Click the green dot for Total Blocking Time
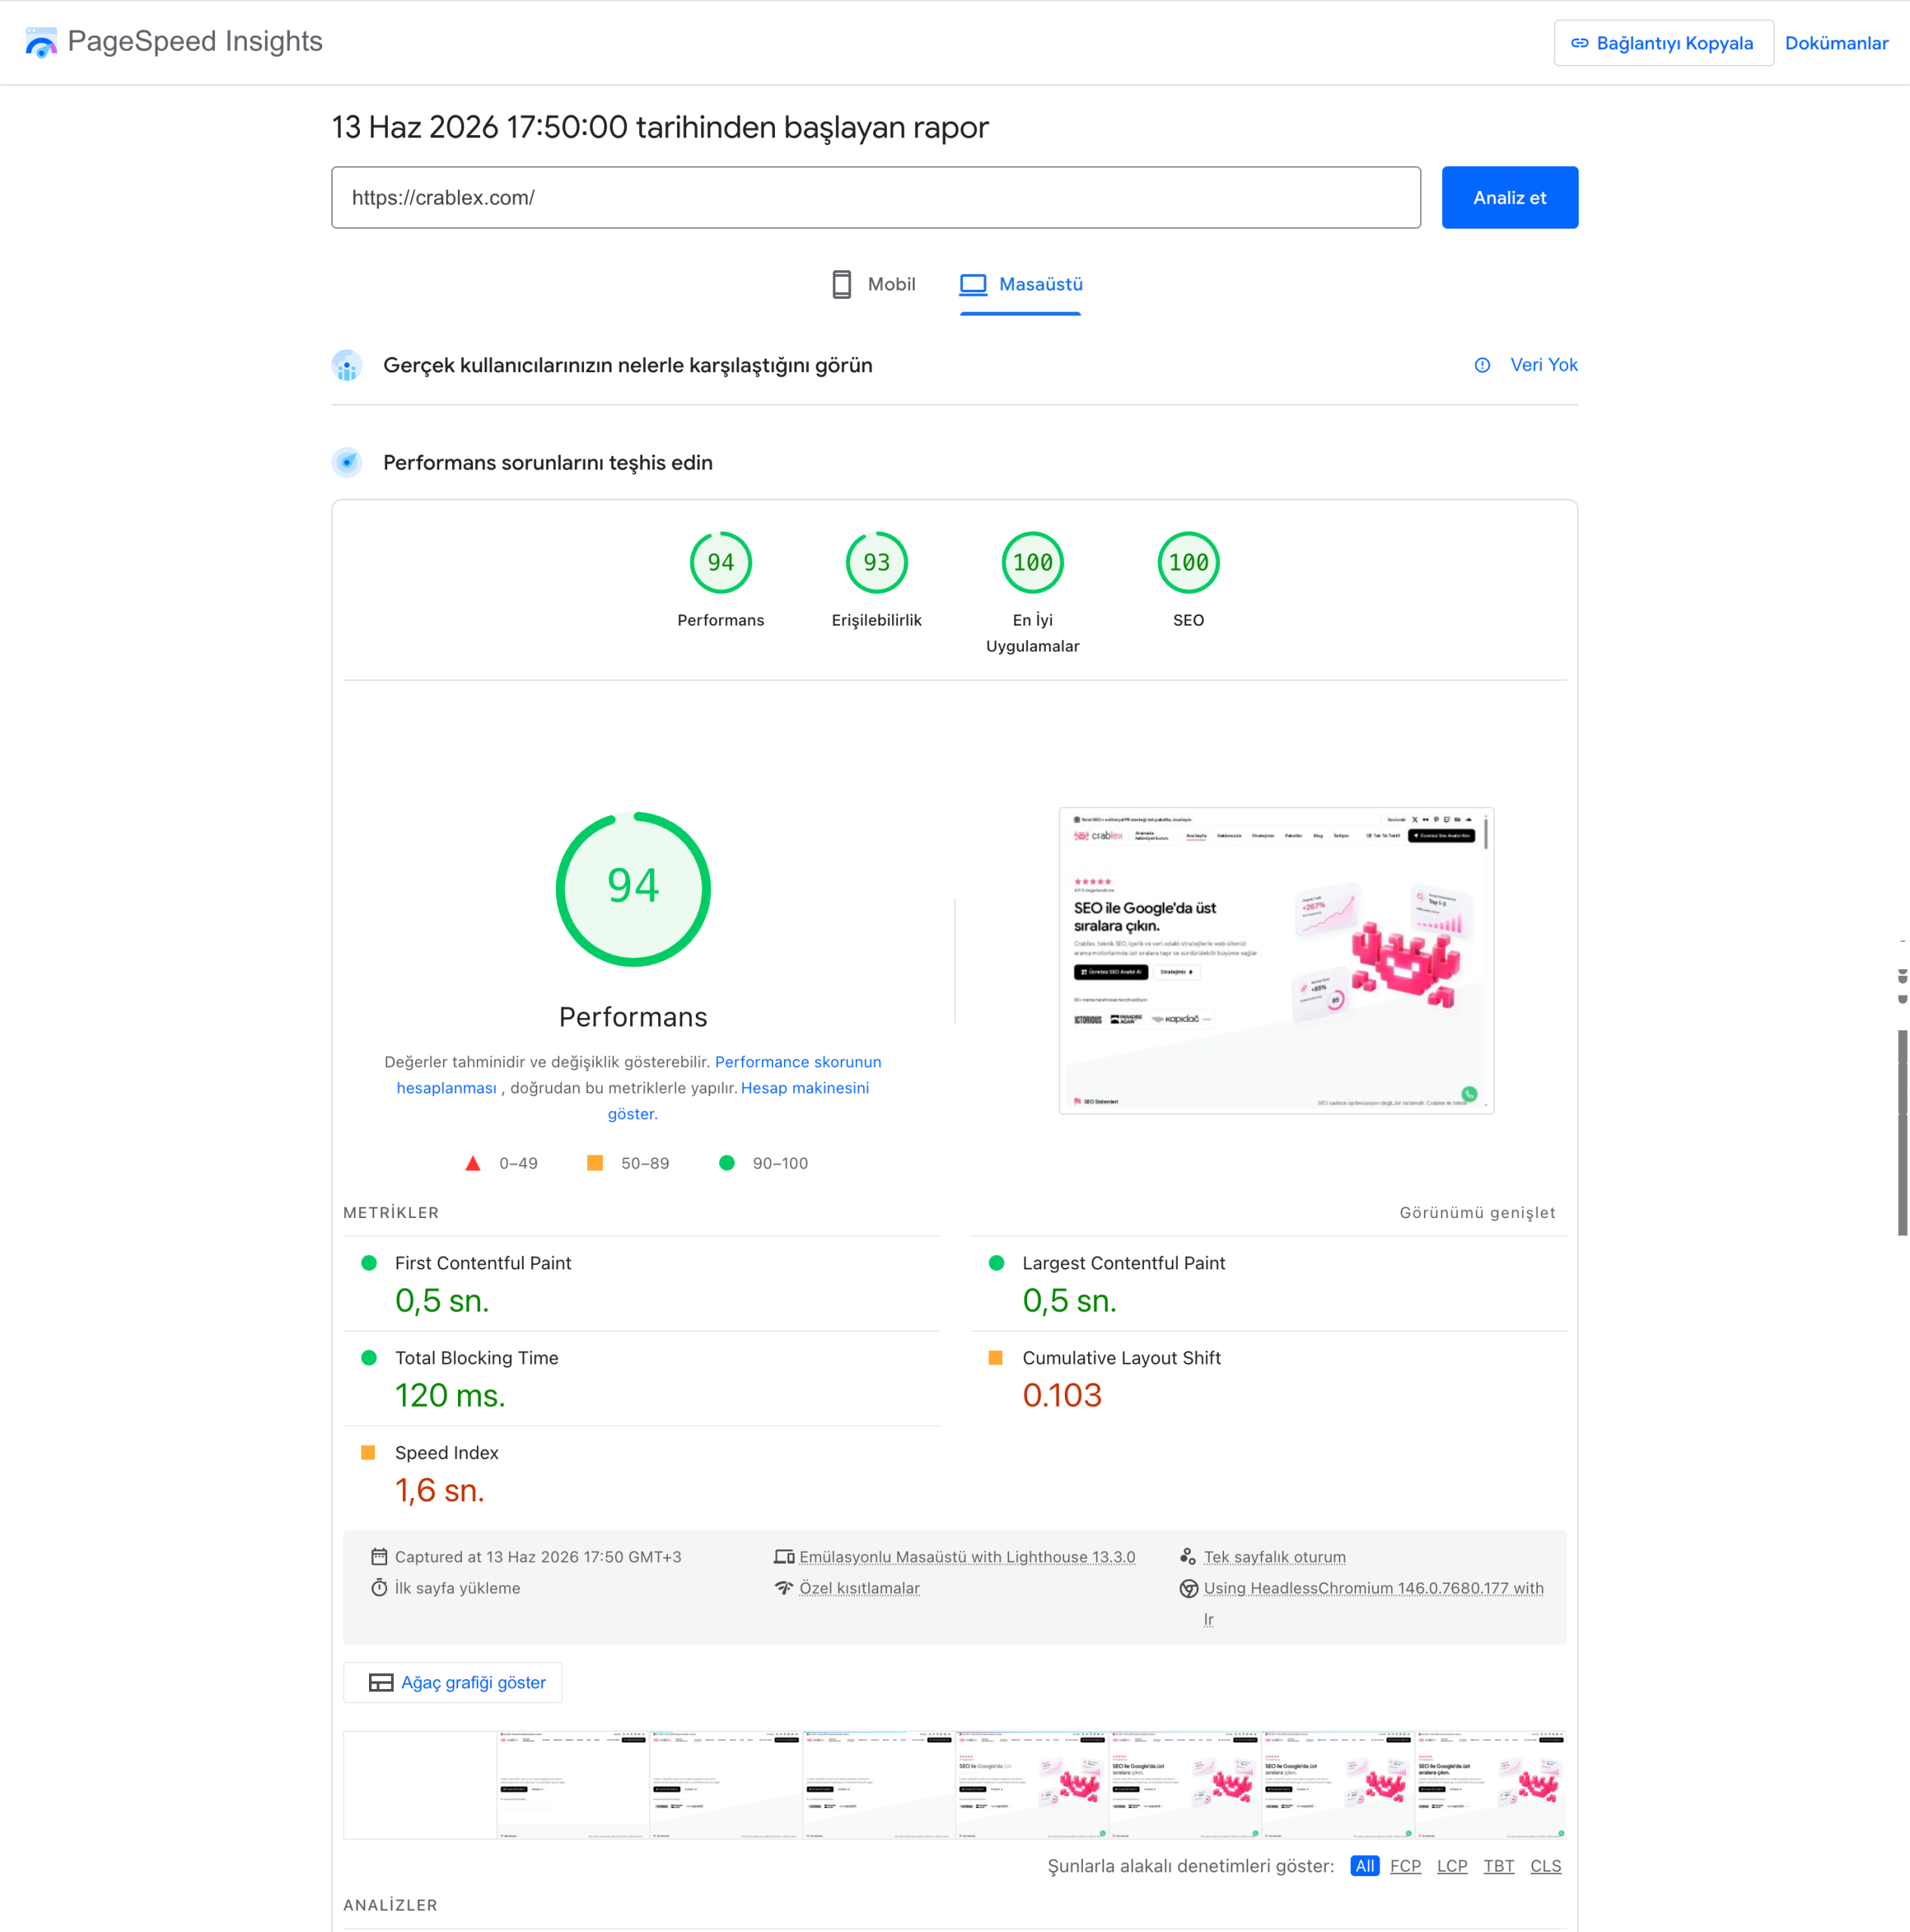 pos(369,1357)
